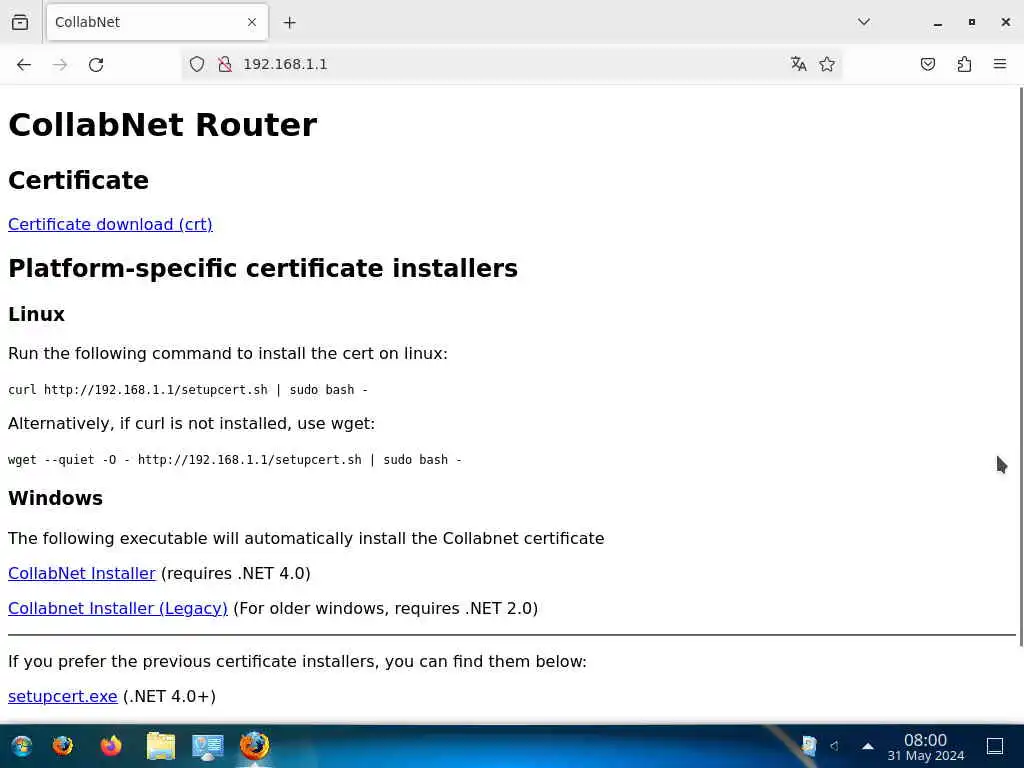
Task: Open the notification center icon
Action: point(995,746)
